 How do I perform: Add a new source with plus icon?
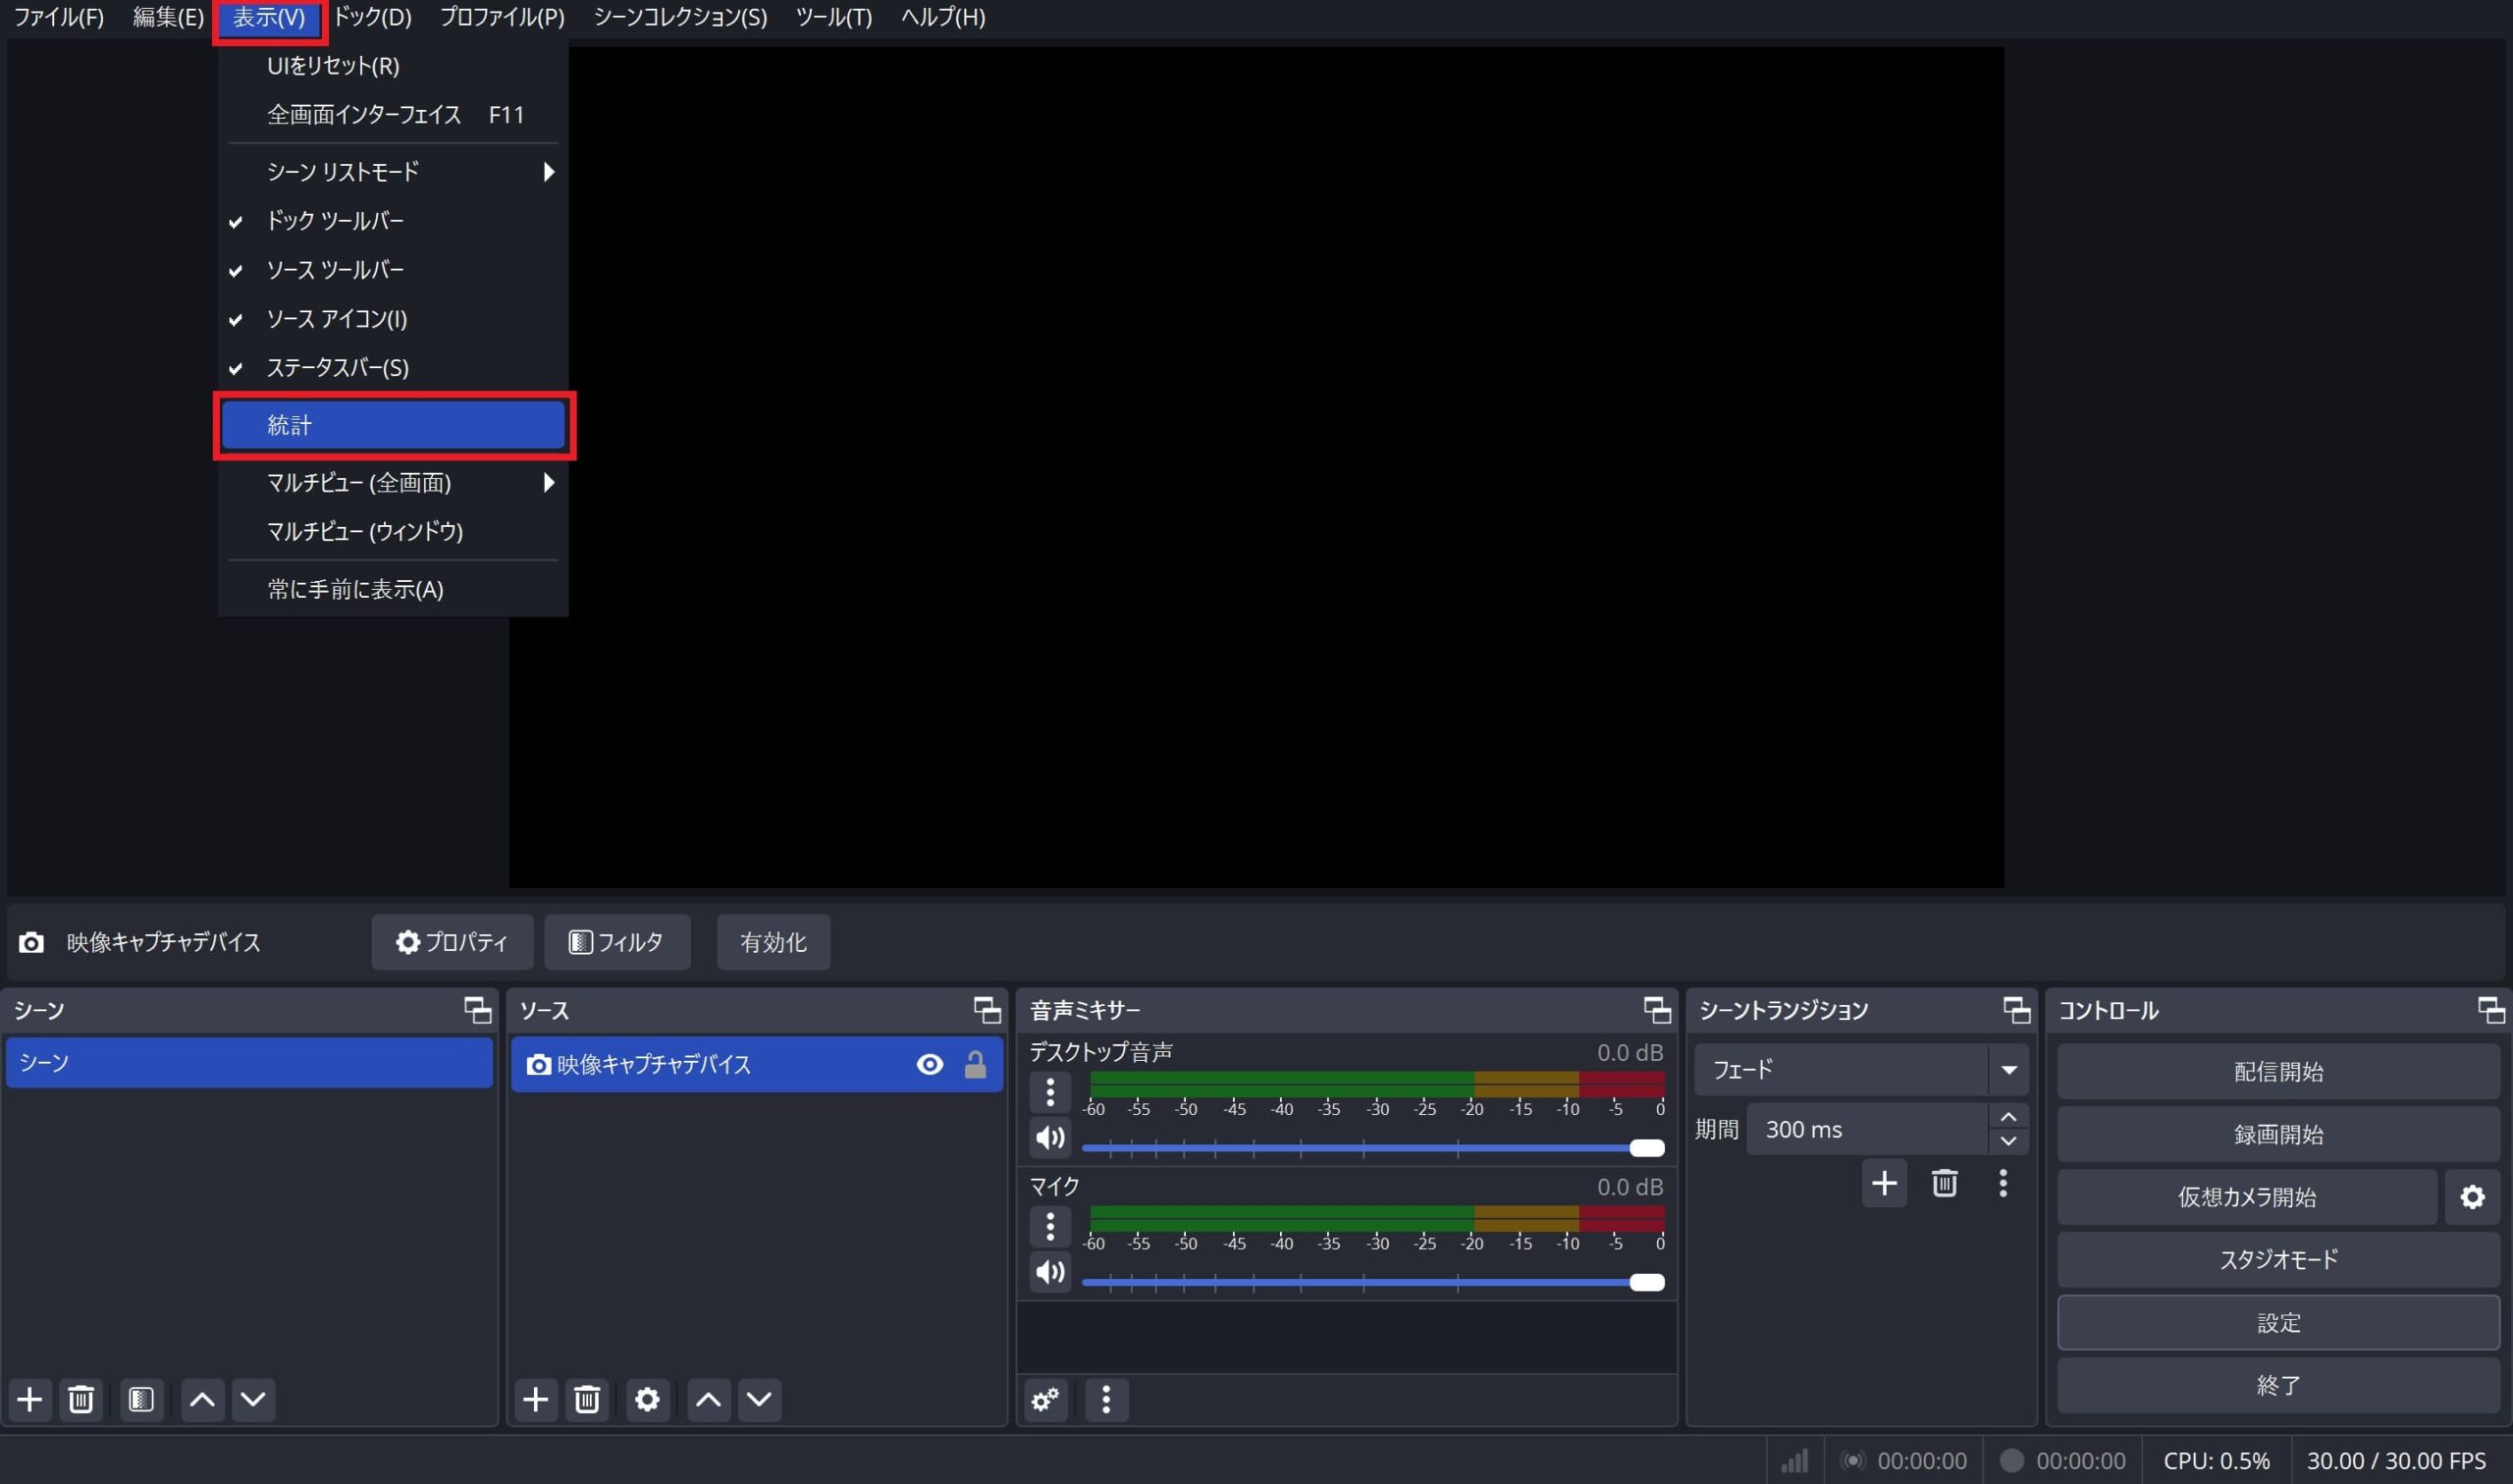coord(536,1399)
